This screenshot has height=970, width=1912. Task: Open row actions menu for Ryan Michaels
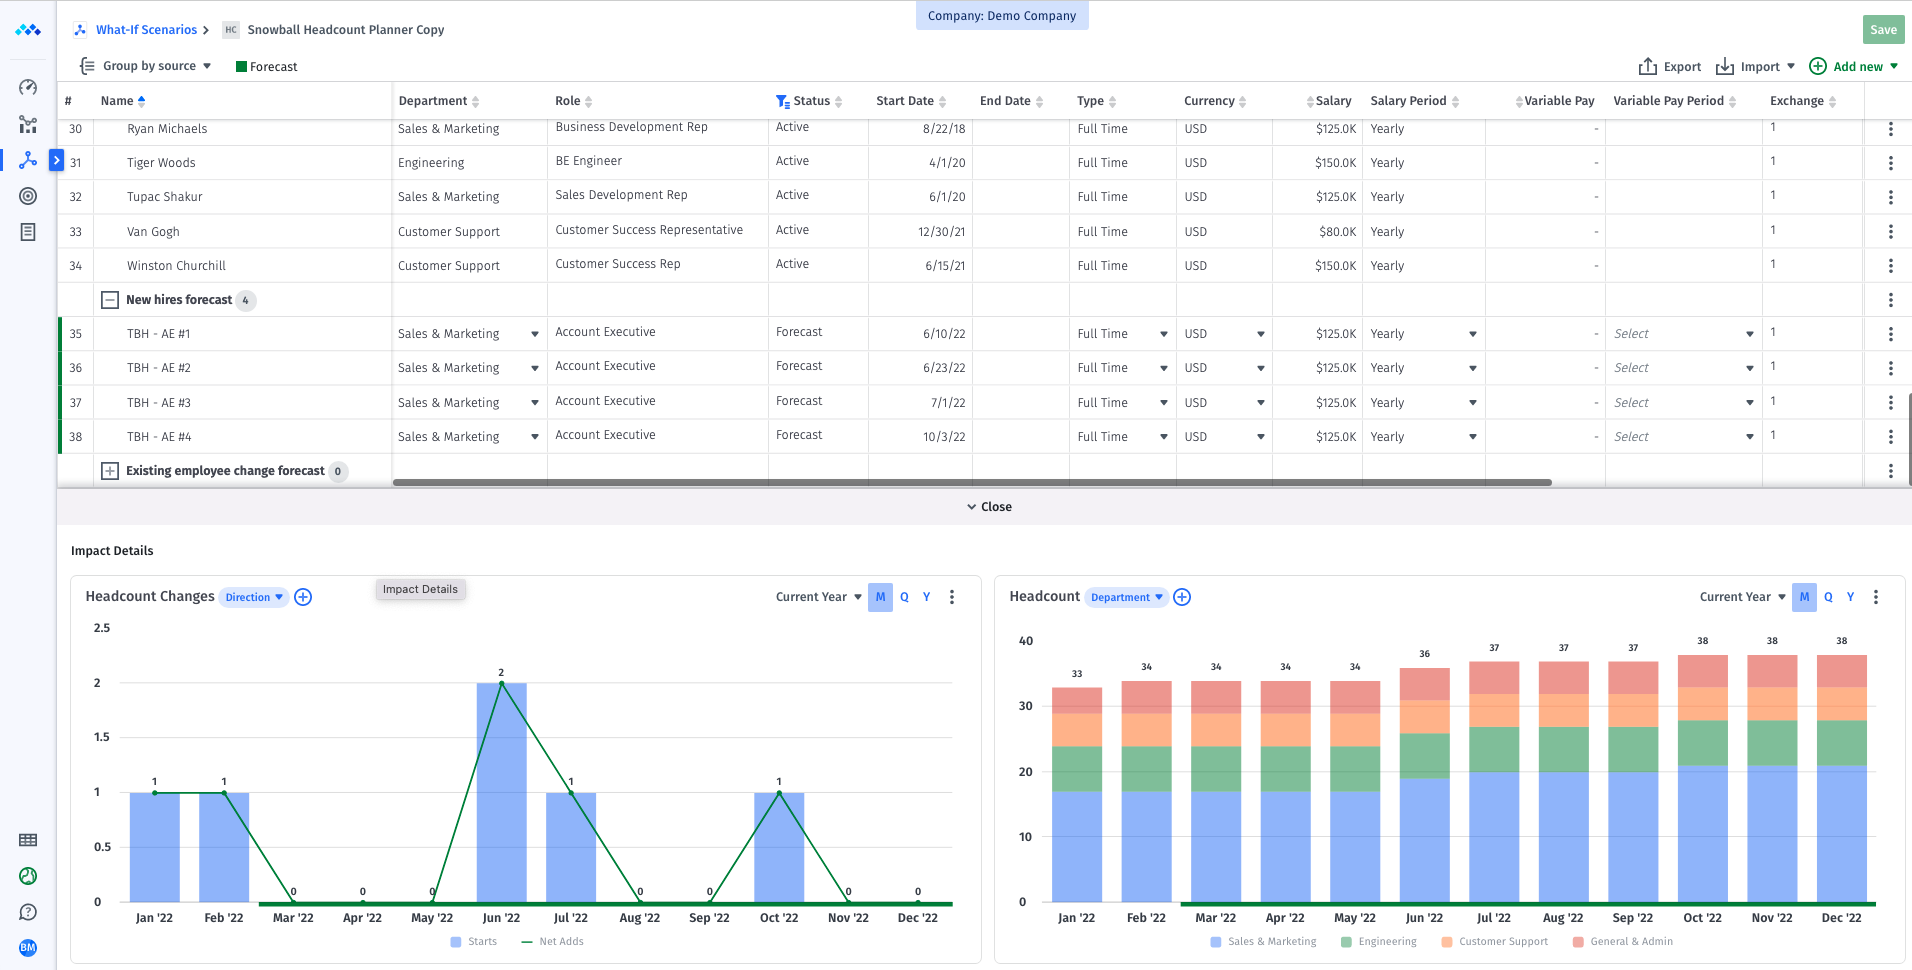1890,129
